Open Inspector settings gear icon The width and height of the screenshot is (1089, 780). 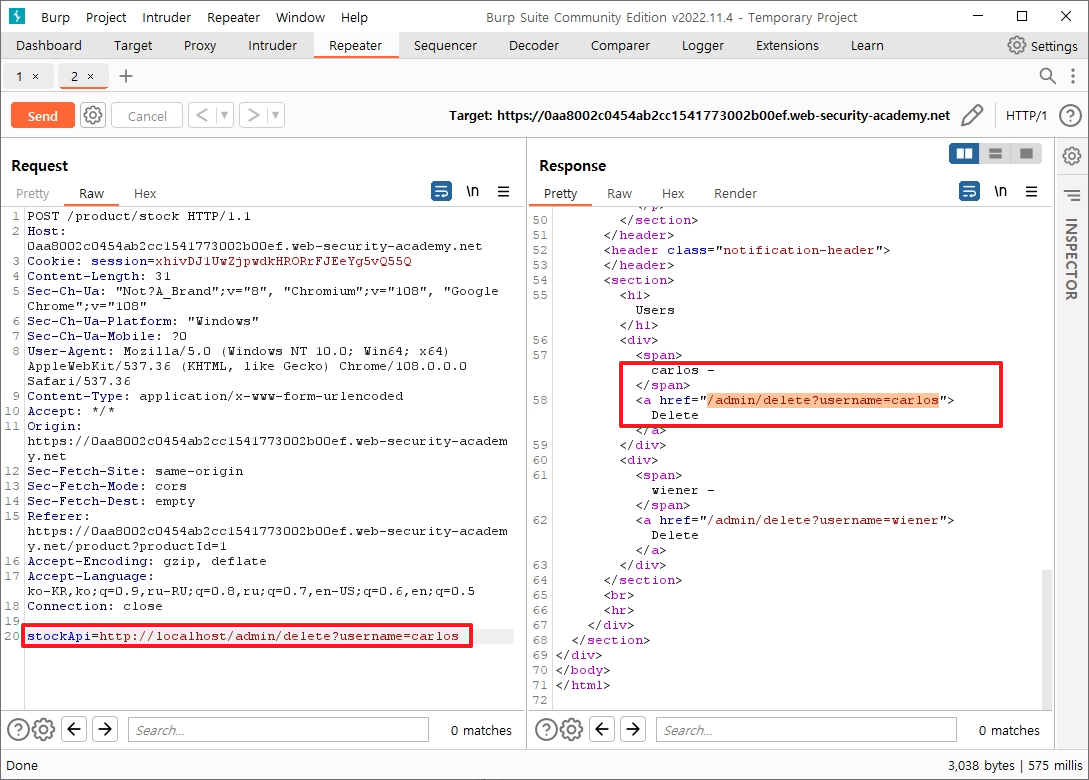[1072, 156]
